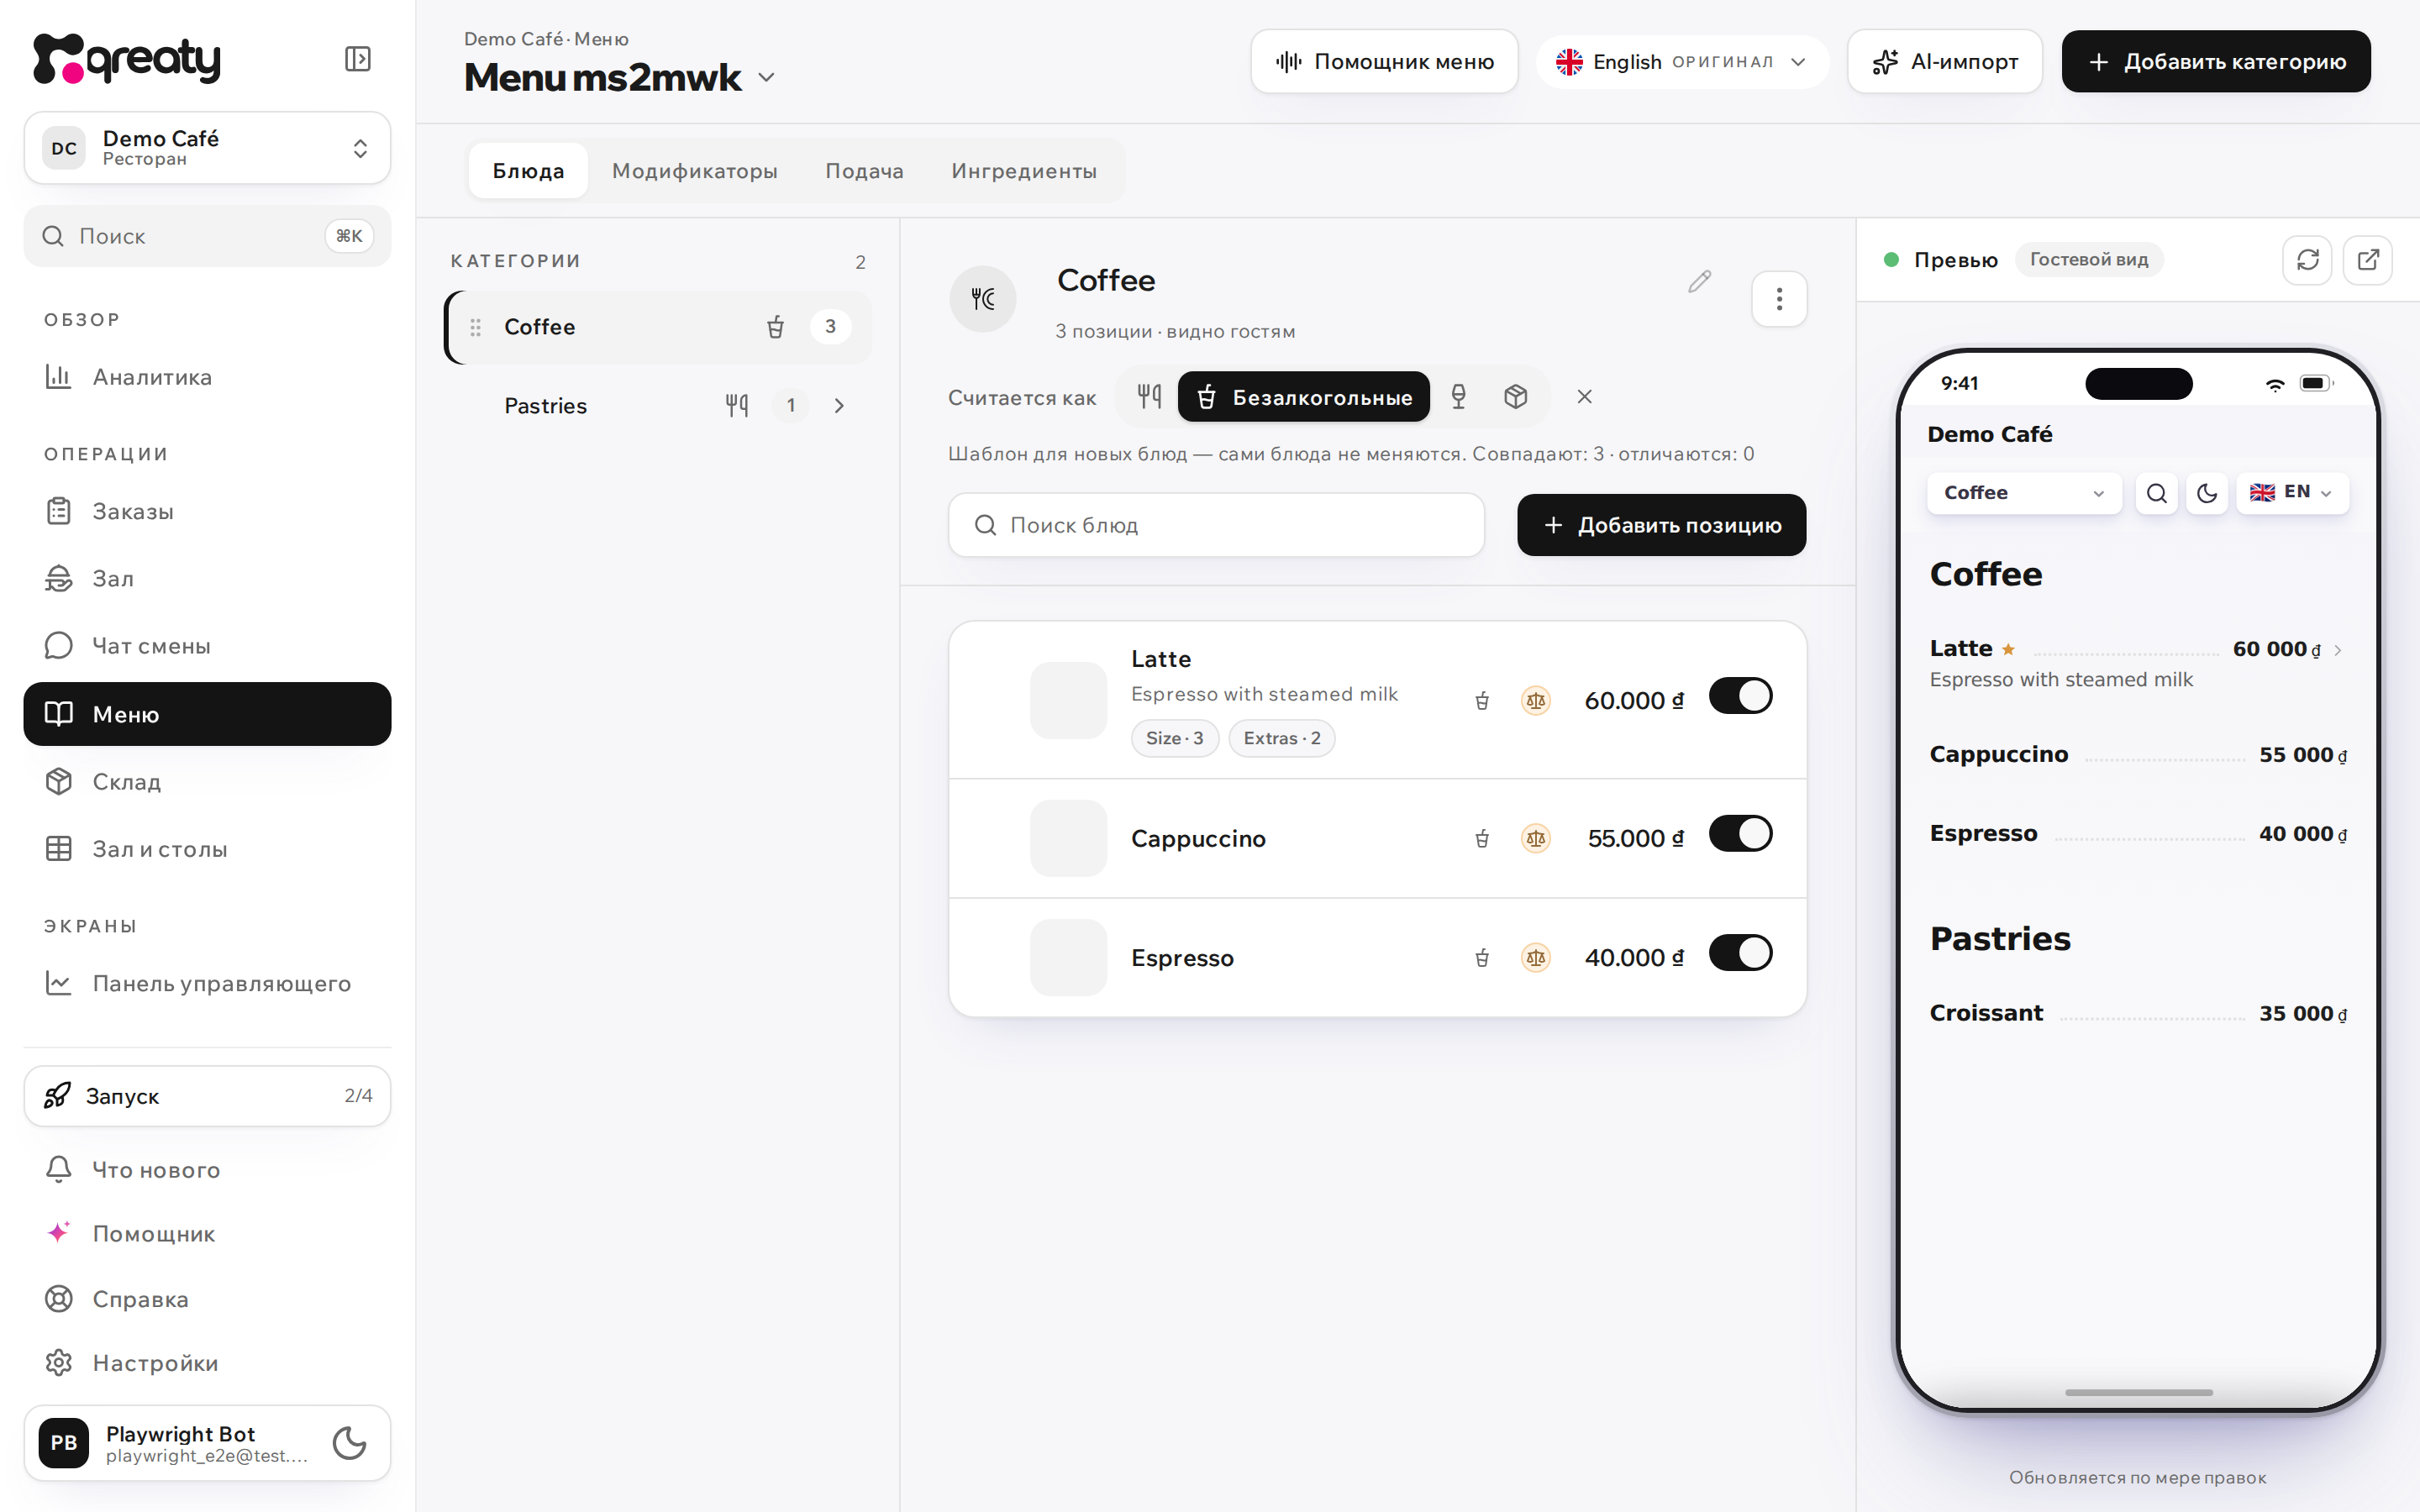
Task: Click the Добавить категорию button
Action: [2215, 62]
